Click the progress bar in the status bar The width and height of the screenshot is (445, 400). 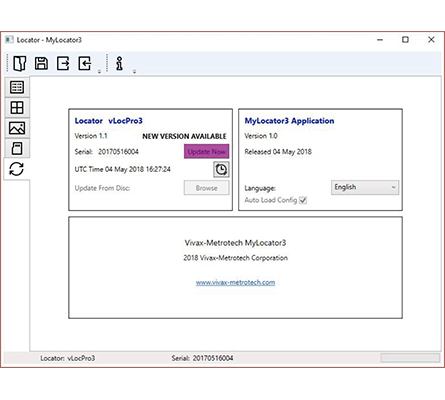[410, 358]
